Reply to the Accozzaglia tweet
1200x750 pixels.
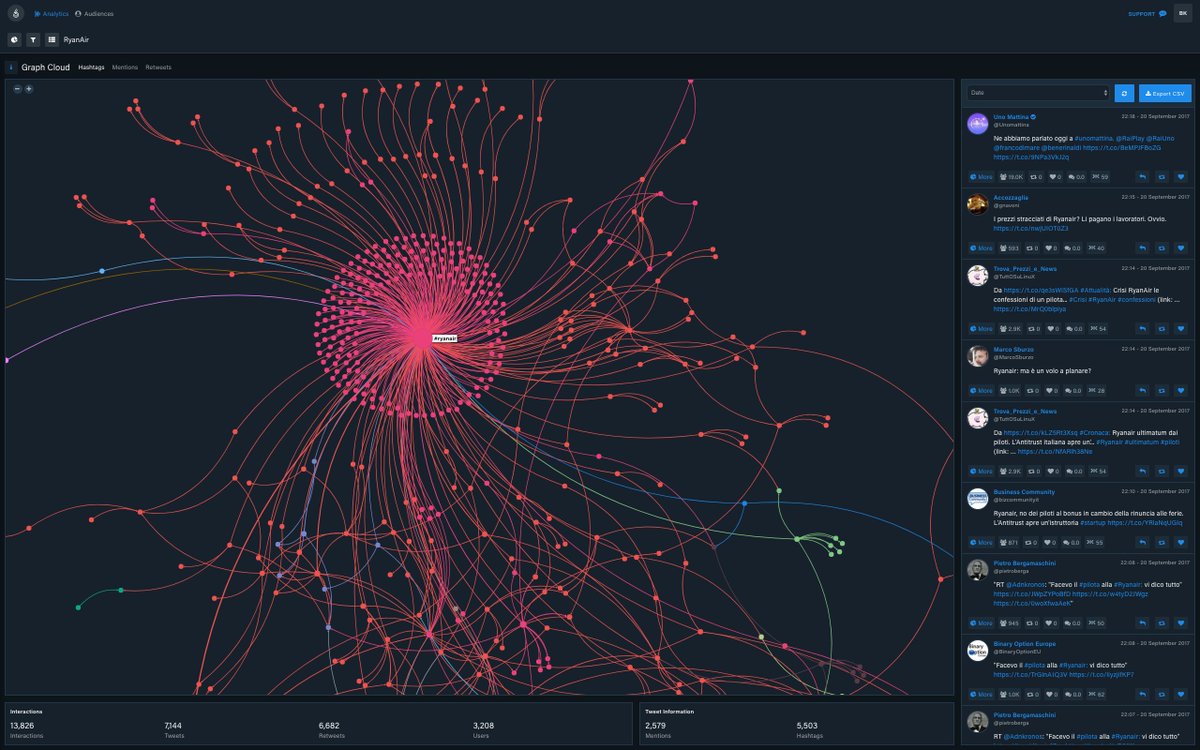tap(1142, 248)
